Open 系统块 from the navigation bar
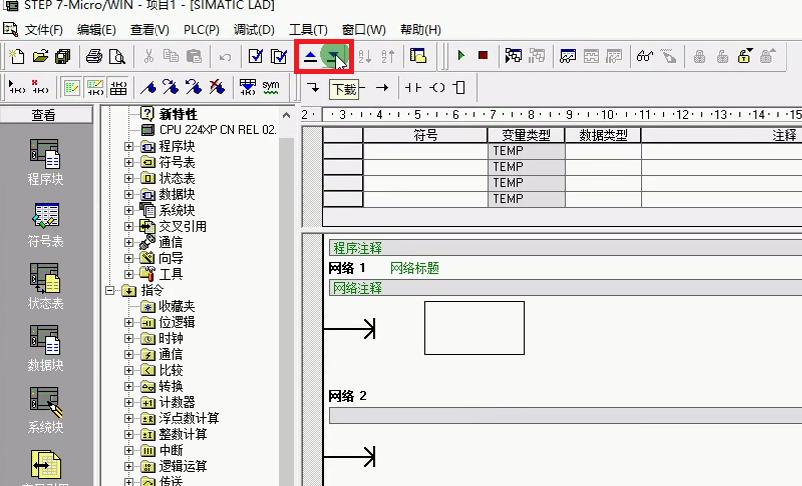The height and width of the screenshot is (486, 802). [x=45, y=410]
